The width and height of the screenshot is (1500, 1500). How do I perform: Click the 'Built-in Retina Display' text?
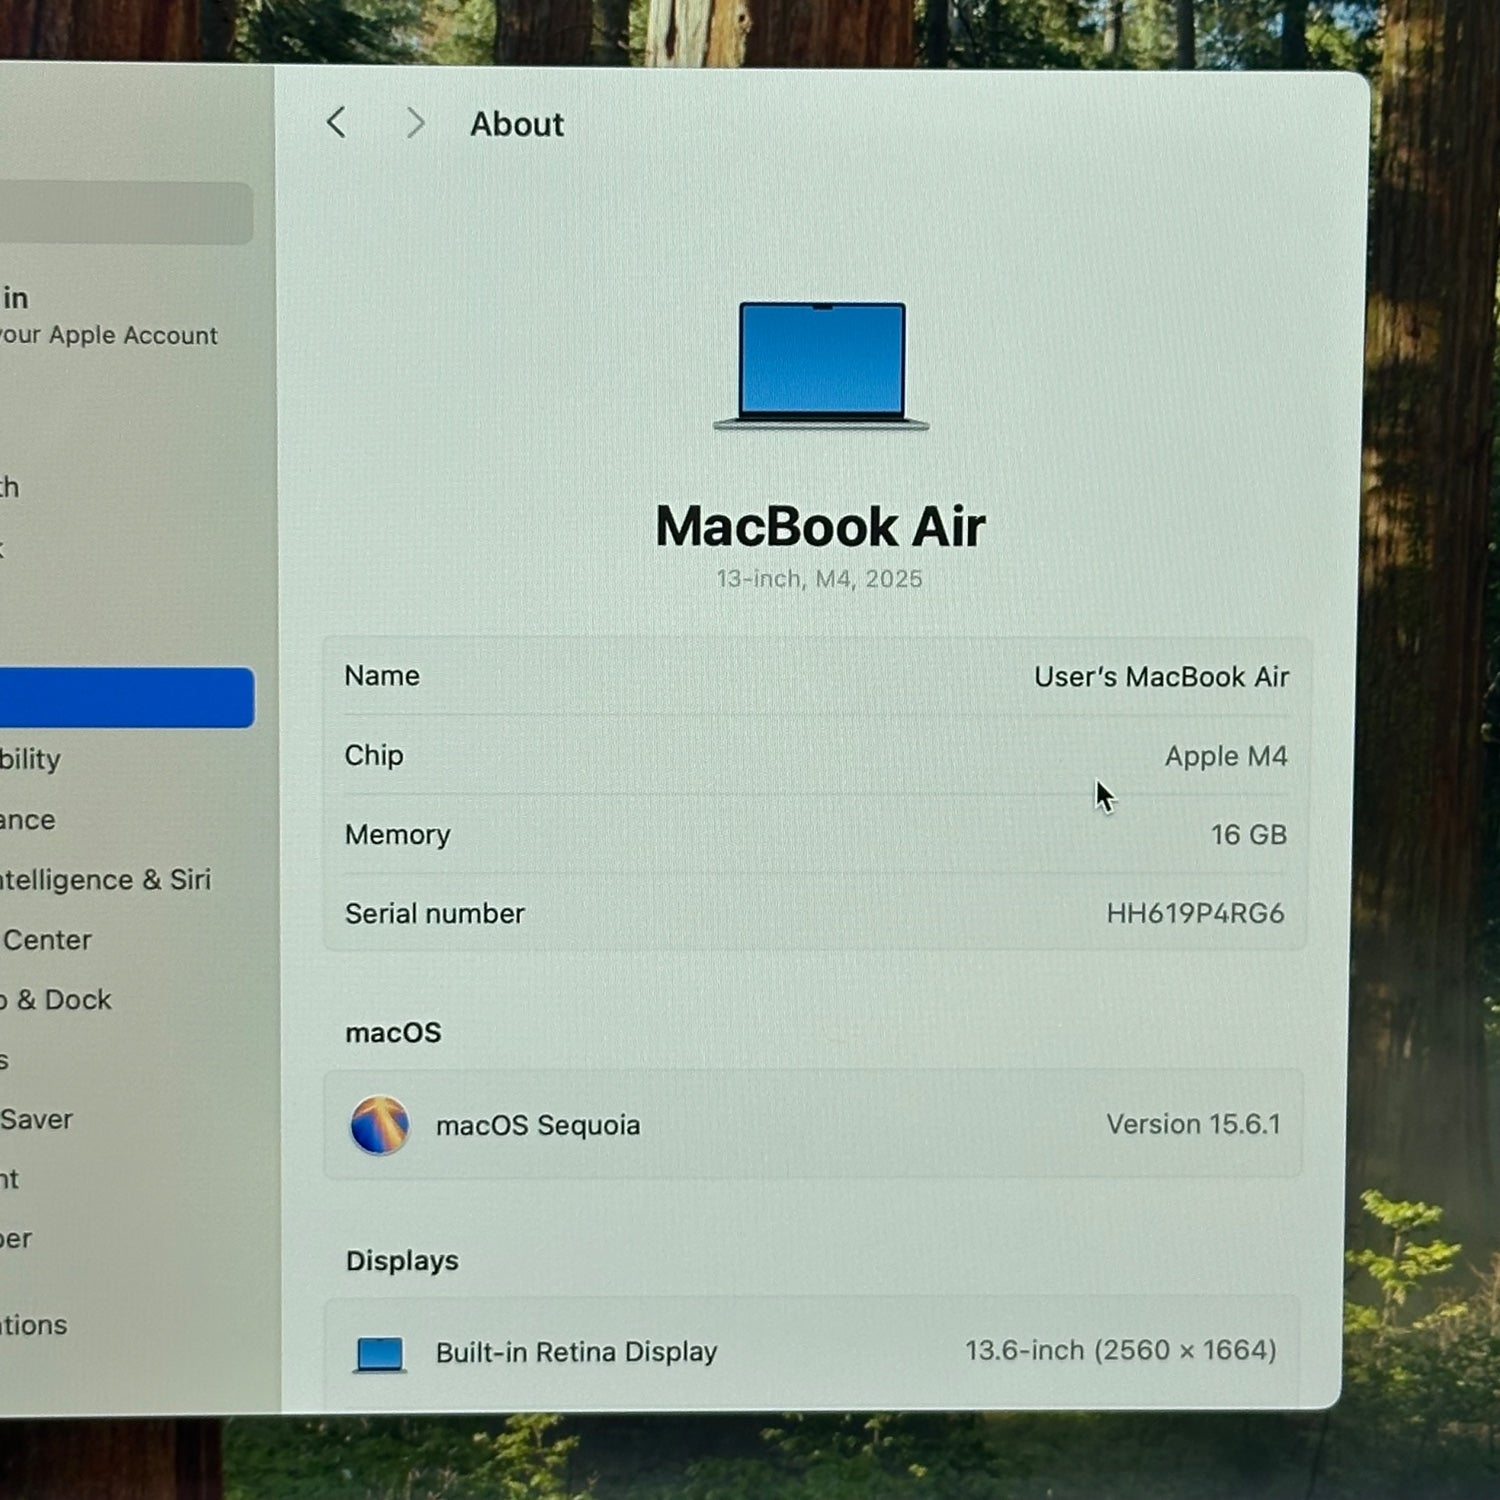[x=577, y=1352]
